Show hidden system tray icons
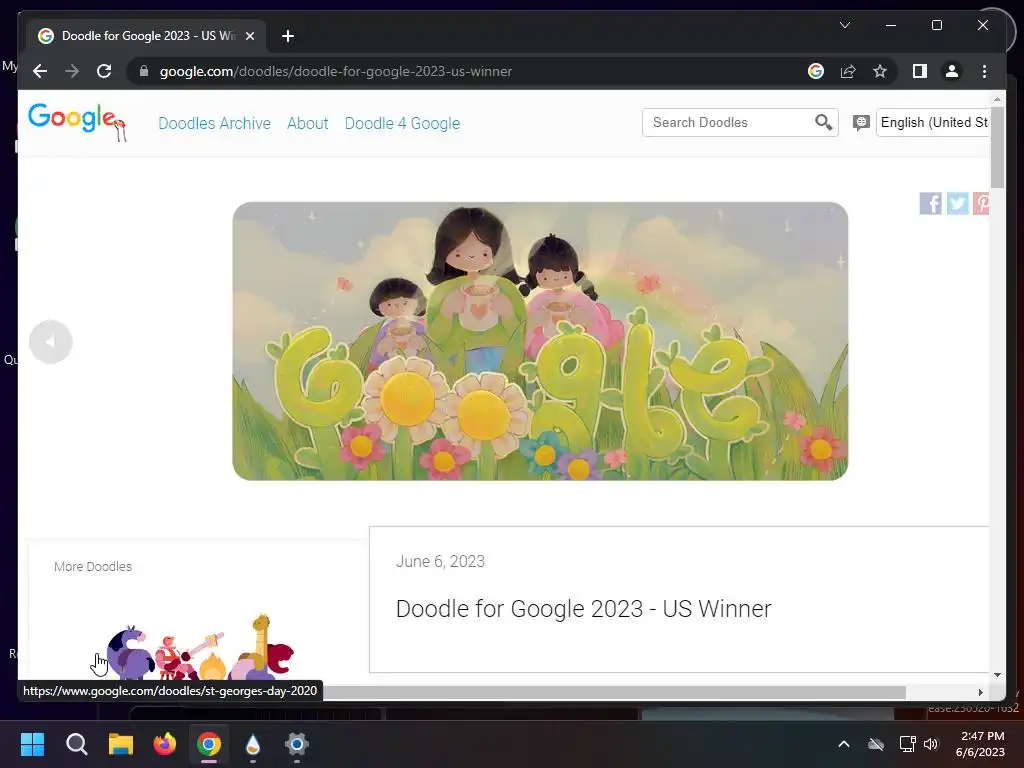The height and width of the screenshot is (768, 1024). [x=844, y=744]
